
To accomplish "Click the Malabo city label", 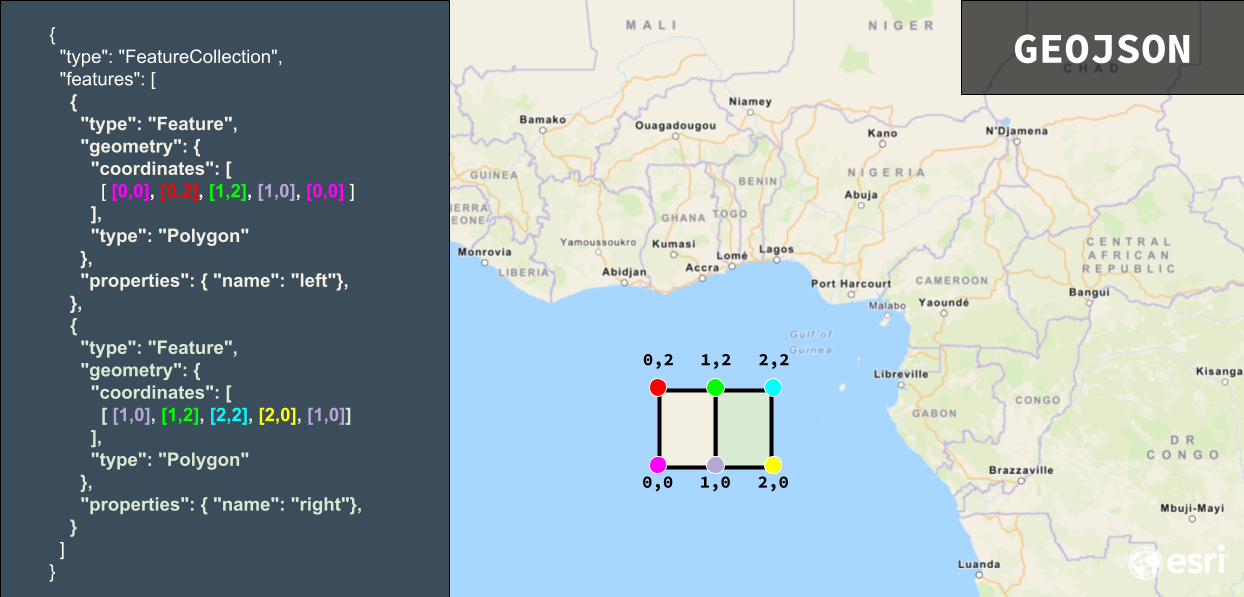I will pyautogui.click(x=887, y=306).
